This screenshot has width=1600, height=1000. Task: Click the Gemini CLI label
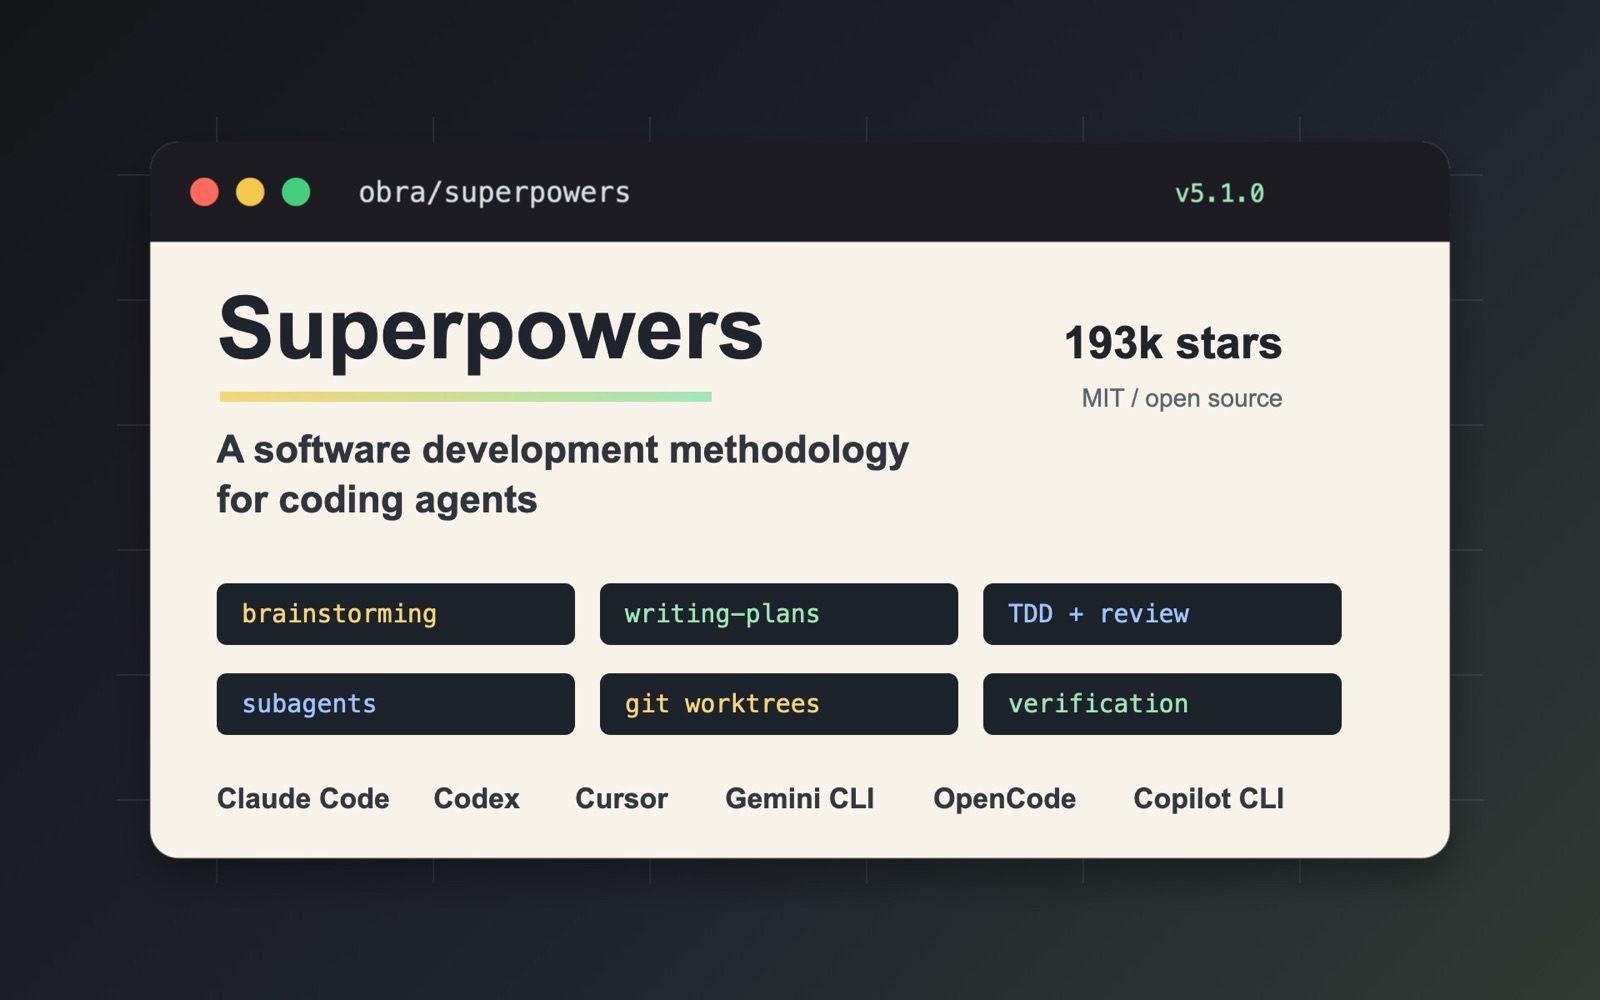pyautogui.click(x=799, y=798)
